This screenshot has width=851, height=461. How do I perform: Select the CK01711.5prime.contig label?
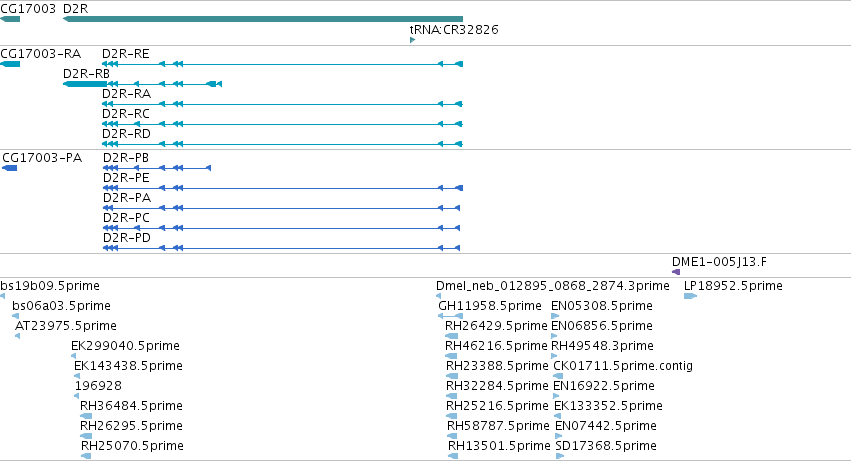pos(623,367)
